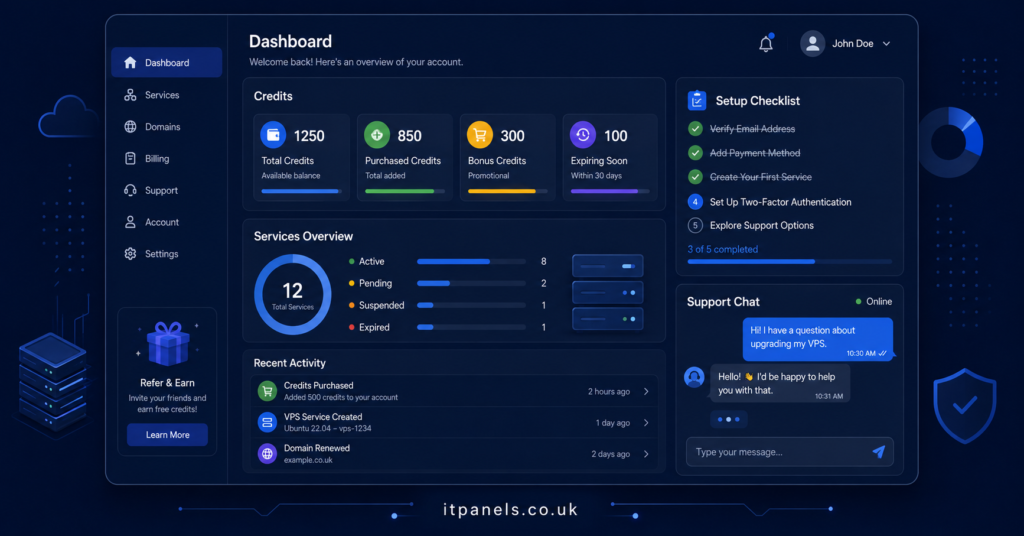Open Set Up Two-Factor Authentication item
The image size is (1024, 536).
point(780,202)
